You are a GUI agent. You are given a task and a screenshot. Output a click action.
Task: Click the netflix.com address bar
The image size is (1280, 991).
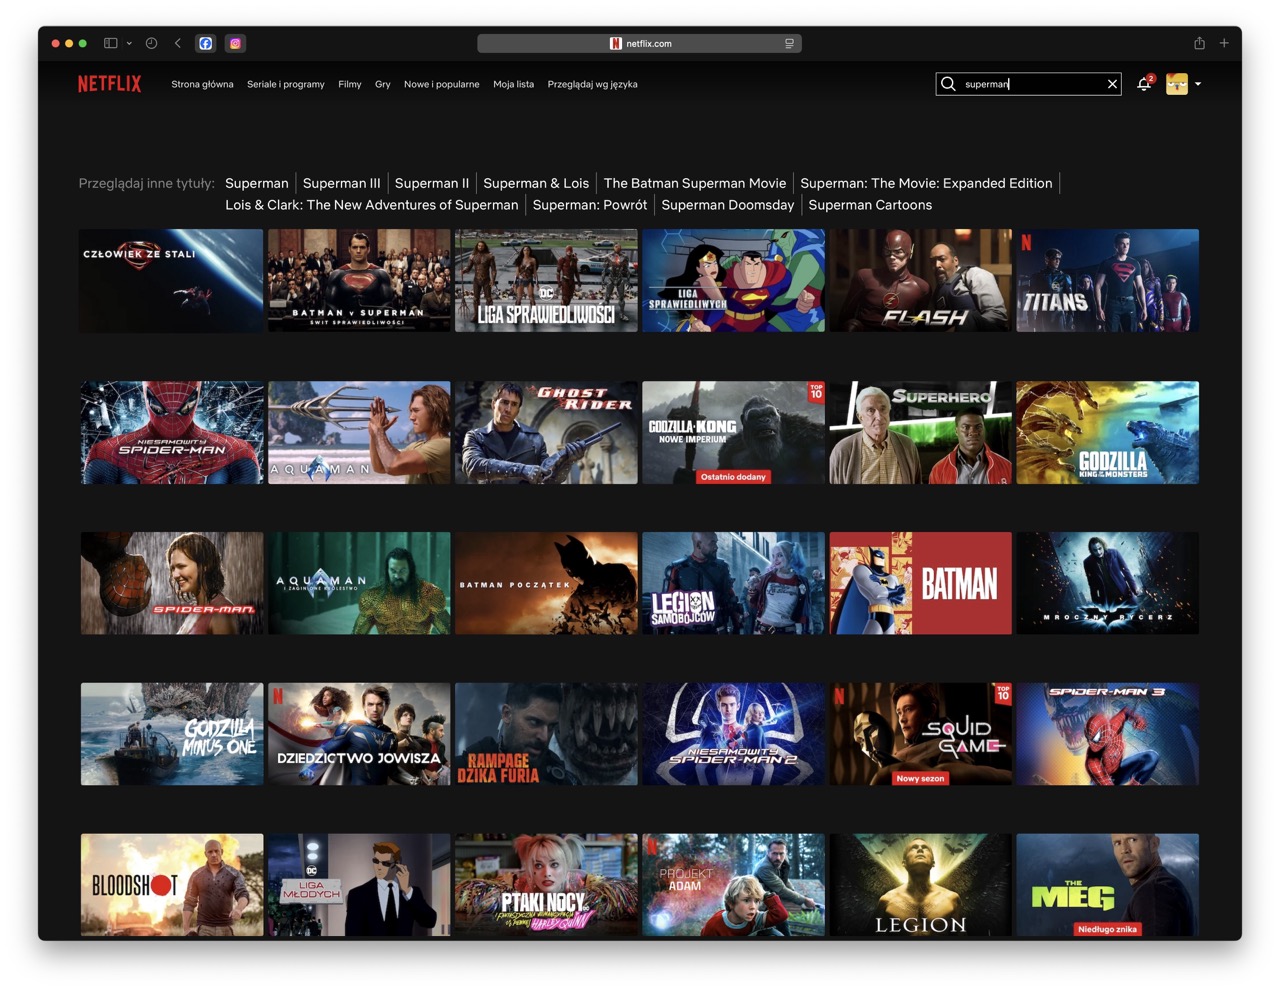point(640,43)
